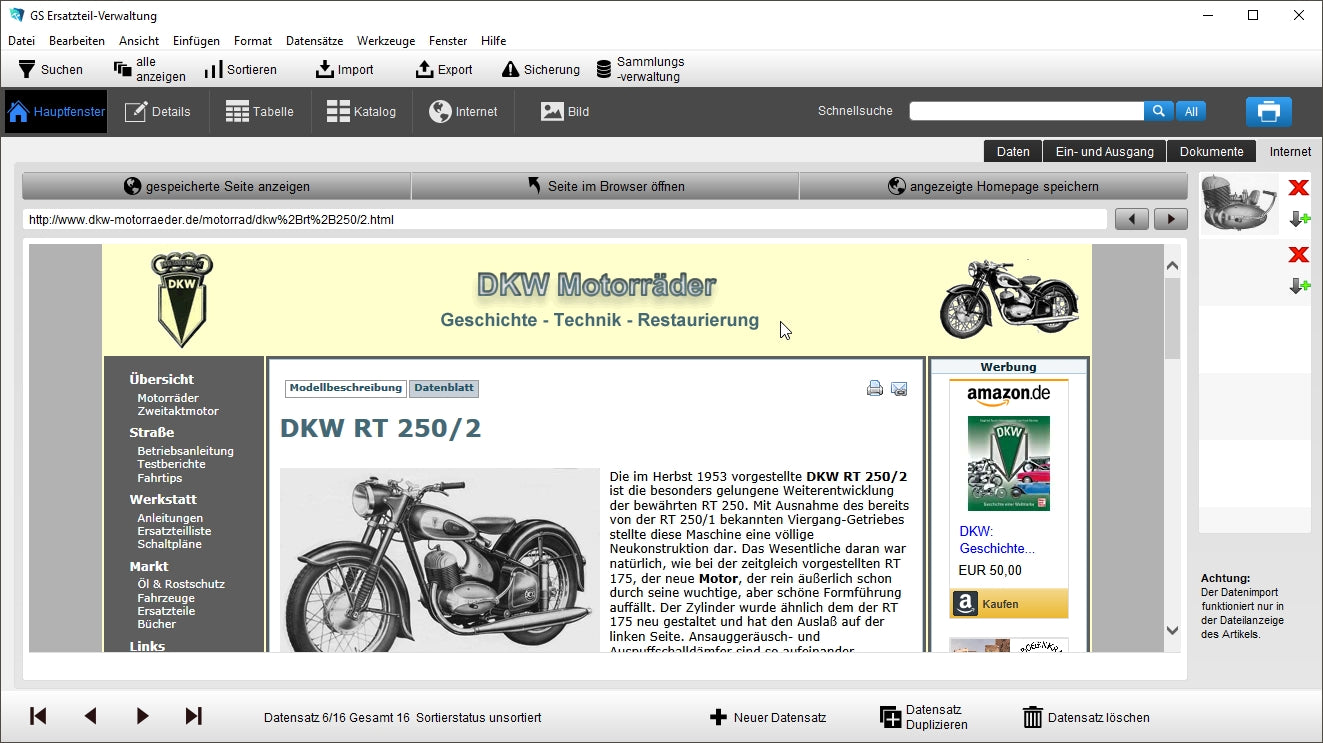The image size is (1323, 743).
Task: Switch to the Dokumente tab
Action: point(1211,151)
